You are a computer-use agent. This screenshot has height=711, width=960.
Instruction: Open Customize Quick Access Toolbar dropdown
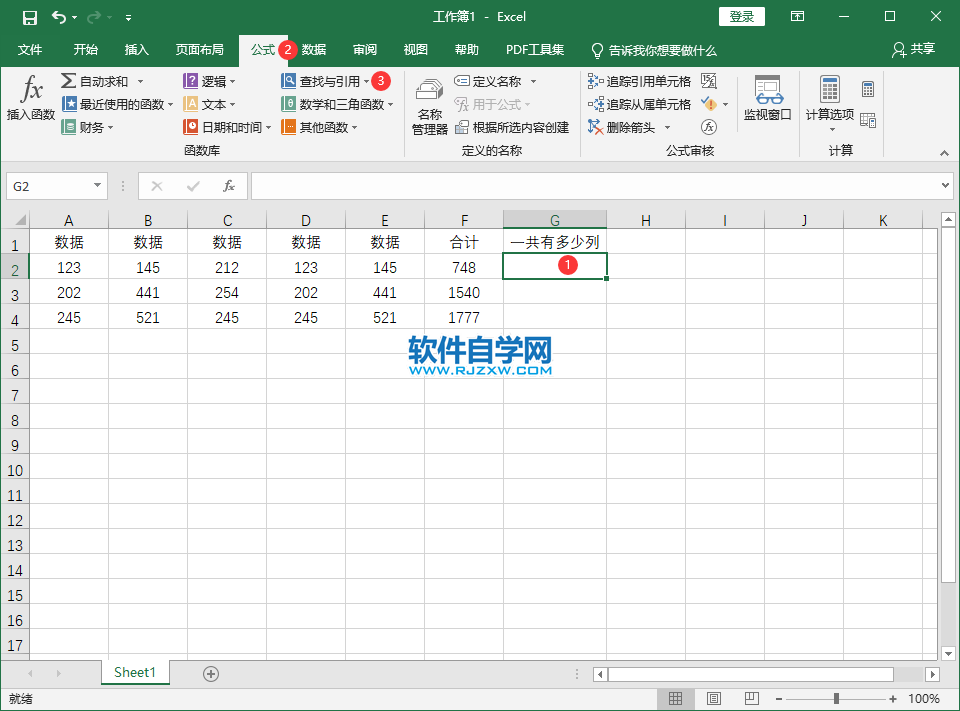pos(129,18)
